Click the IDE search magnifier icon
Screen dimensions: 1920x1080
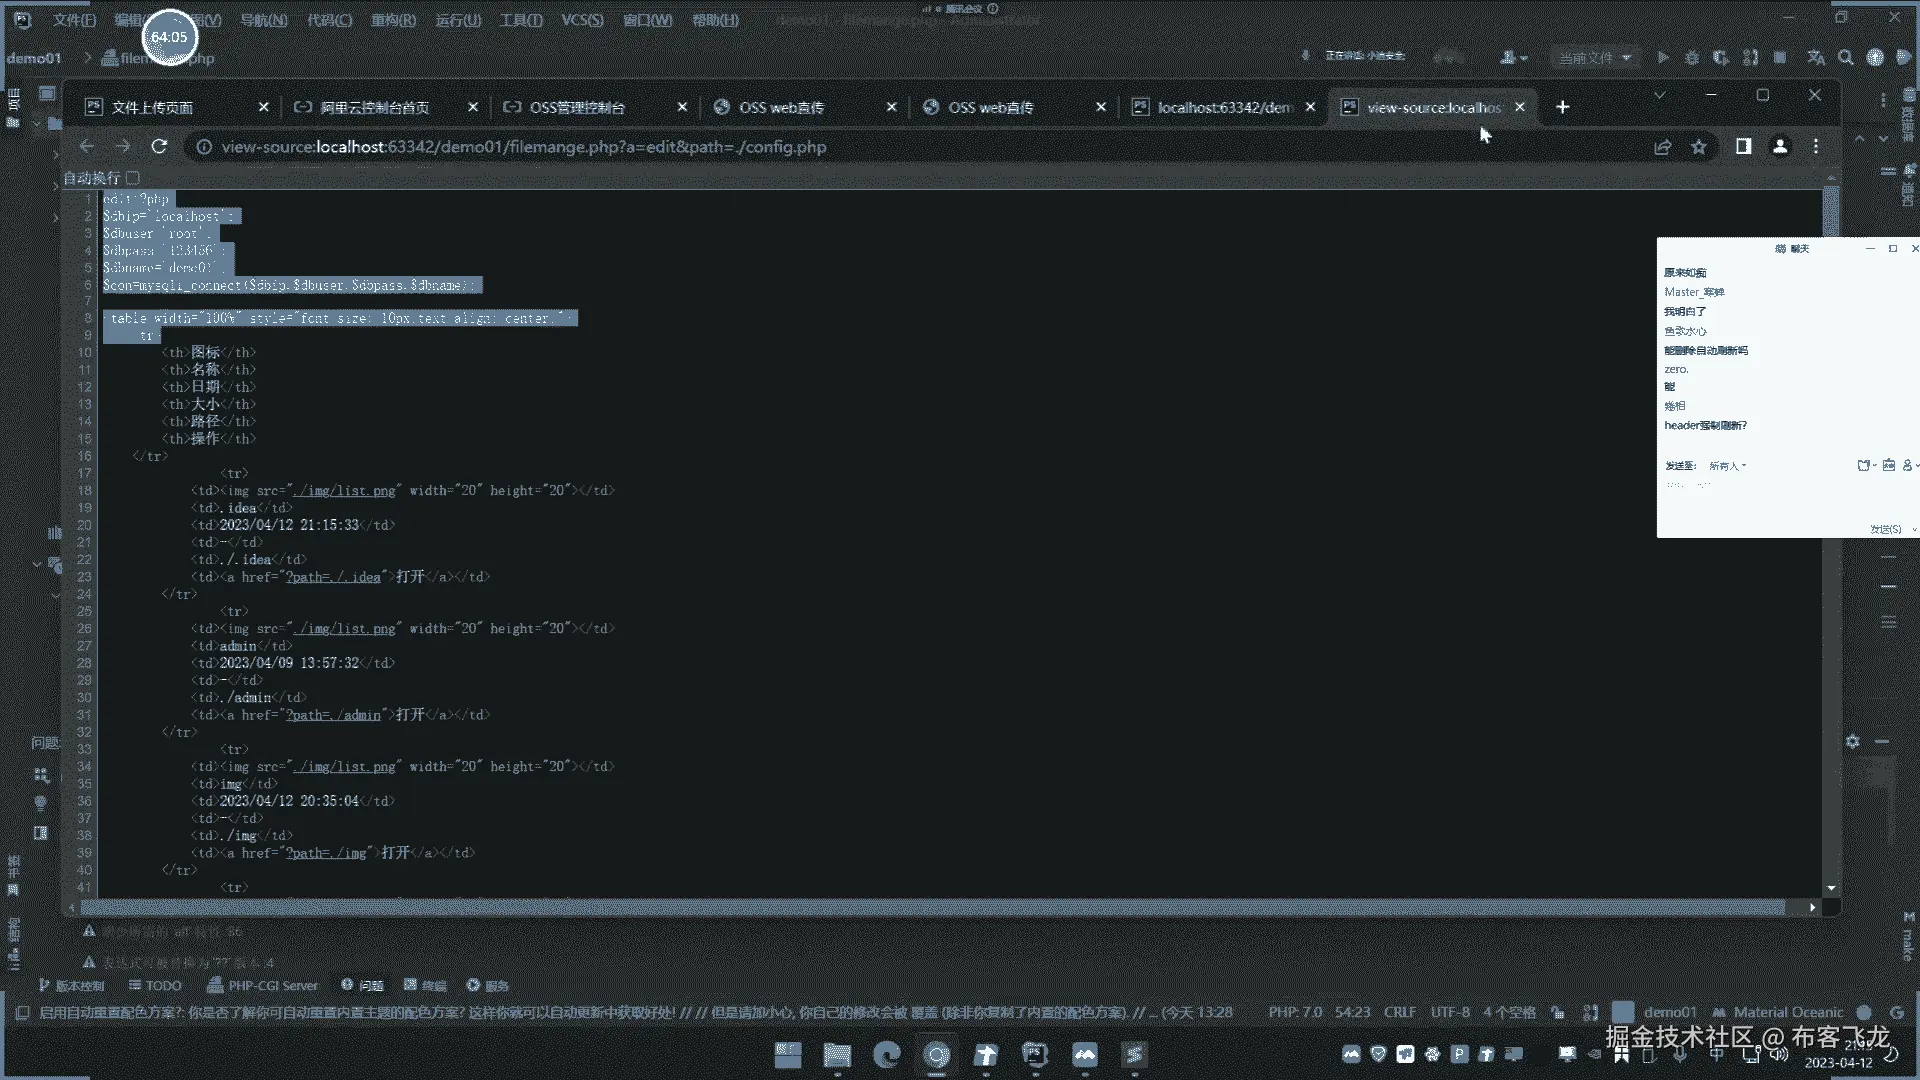pos(1846,58)
